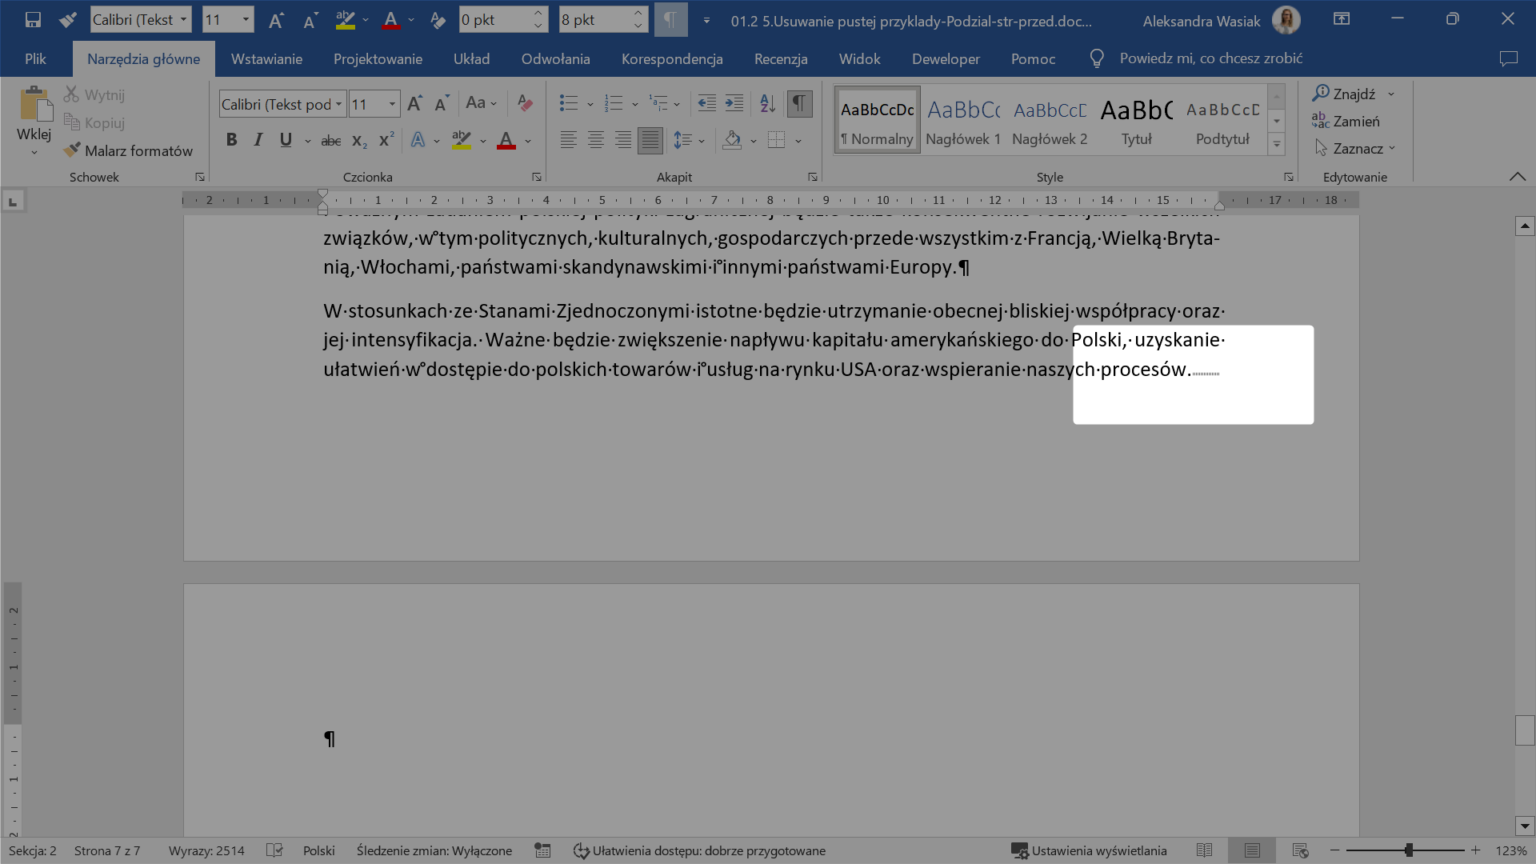Apply multilevel list
The image size is (1536, 864).
(x=658, y=103)
